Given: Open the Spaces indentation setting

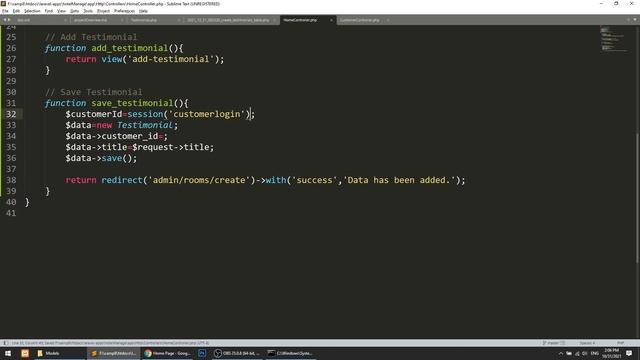Looking at the screenshot, I should pyautogui.click(x=587, y=343).
